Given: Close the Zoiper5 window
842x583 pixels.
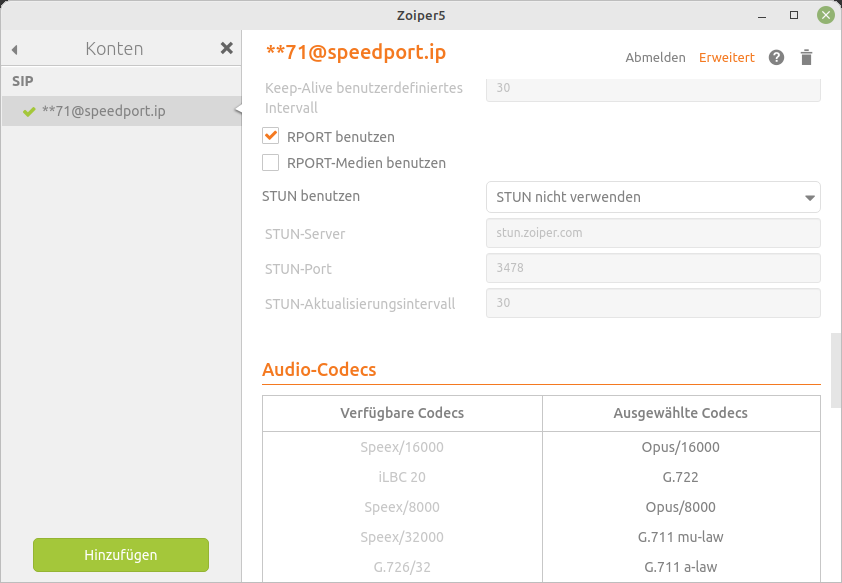Looking at the screenshot, I should [x=826, y=15].
